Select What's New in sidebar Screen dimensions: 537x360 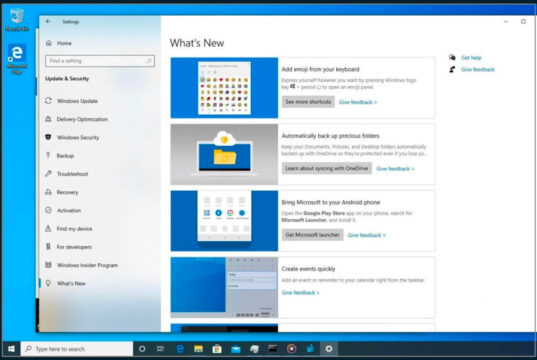click(x=71, y=283)
